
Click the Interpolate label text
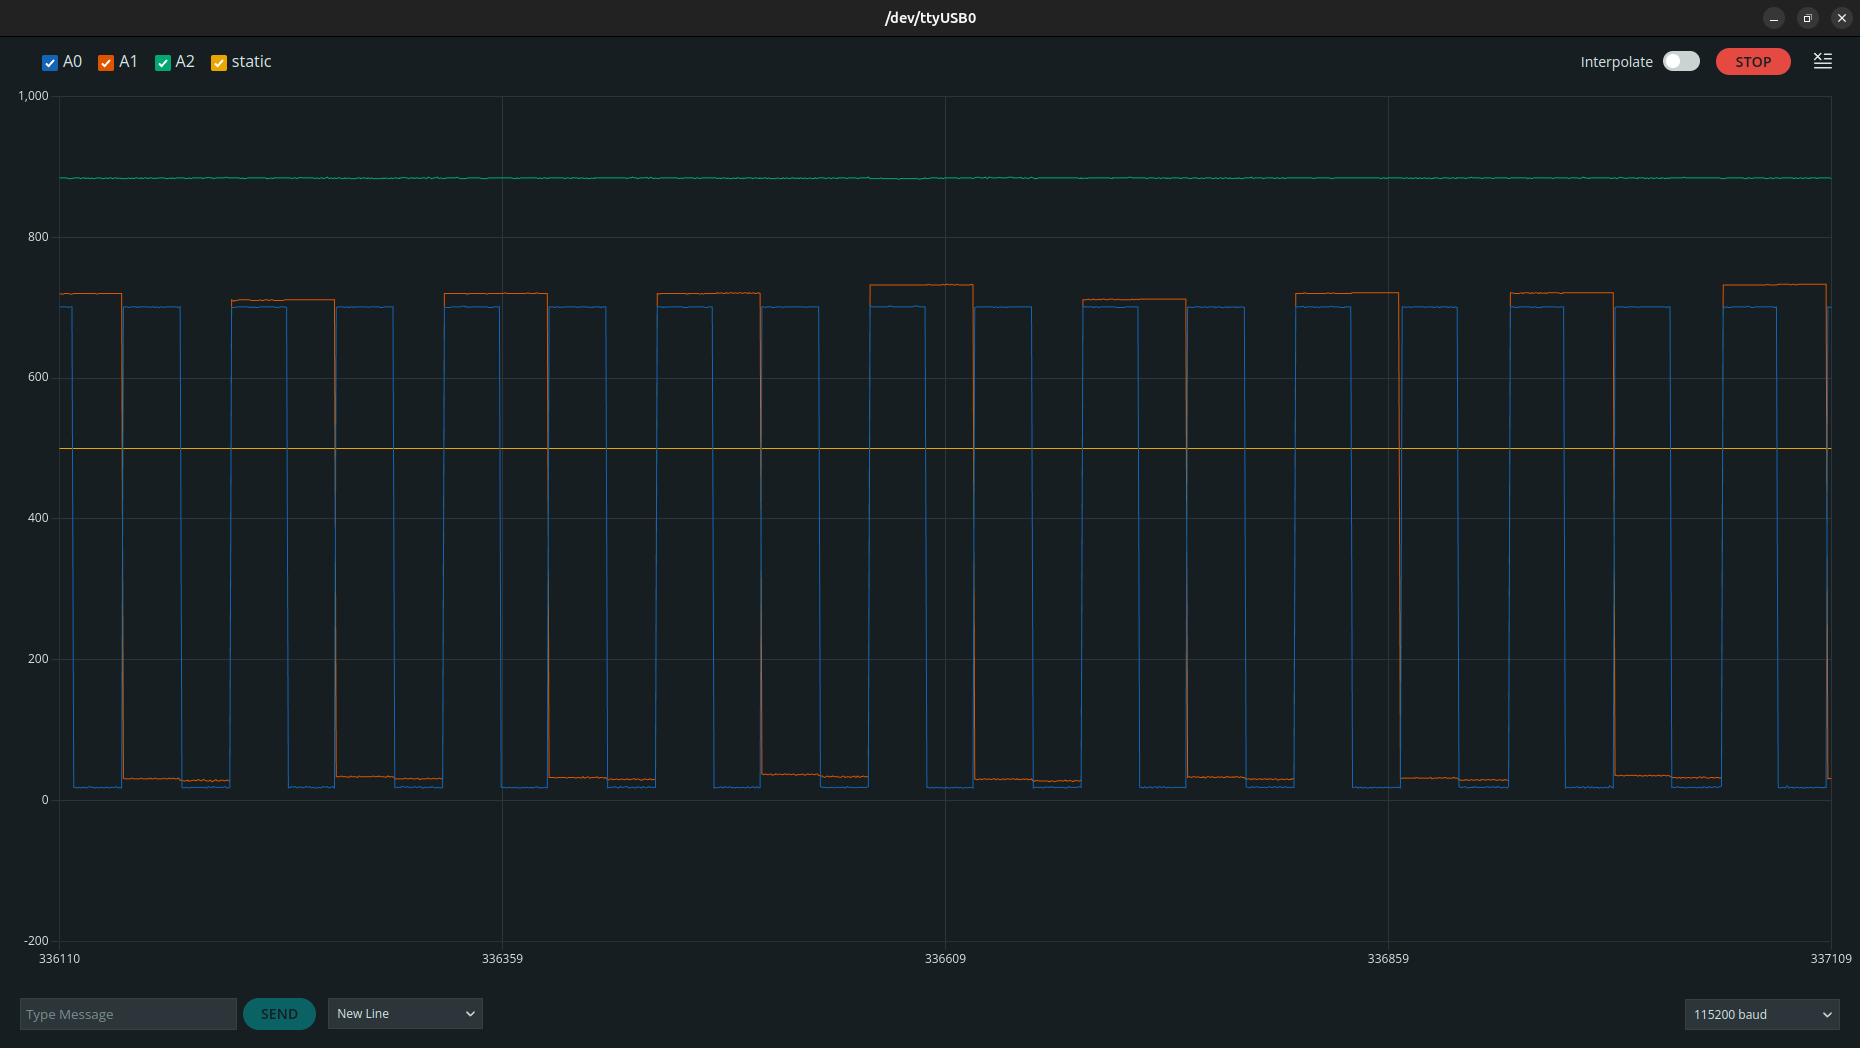point(1616,62)
